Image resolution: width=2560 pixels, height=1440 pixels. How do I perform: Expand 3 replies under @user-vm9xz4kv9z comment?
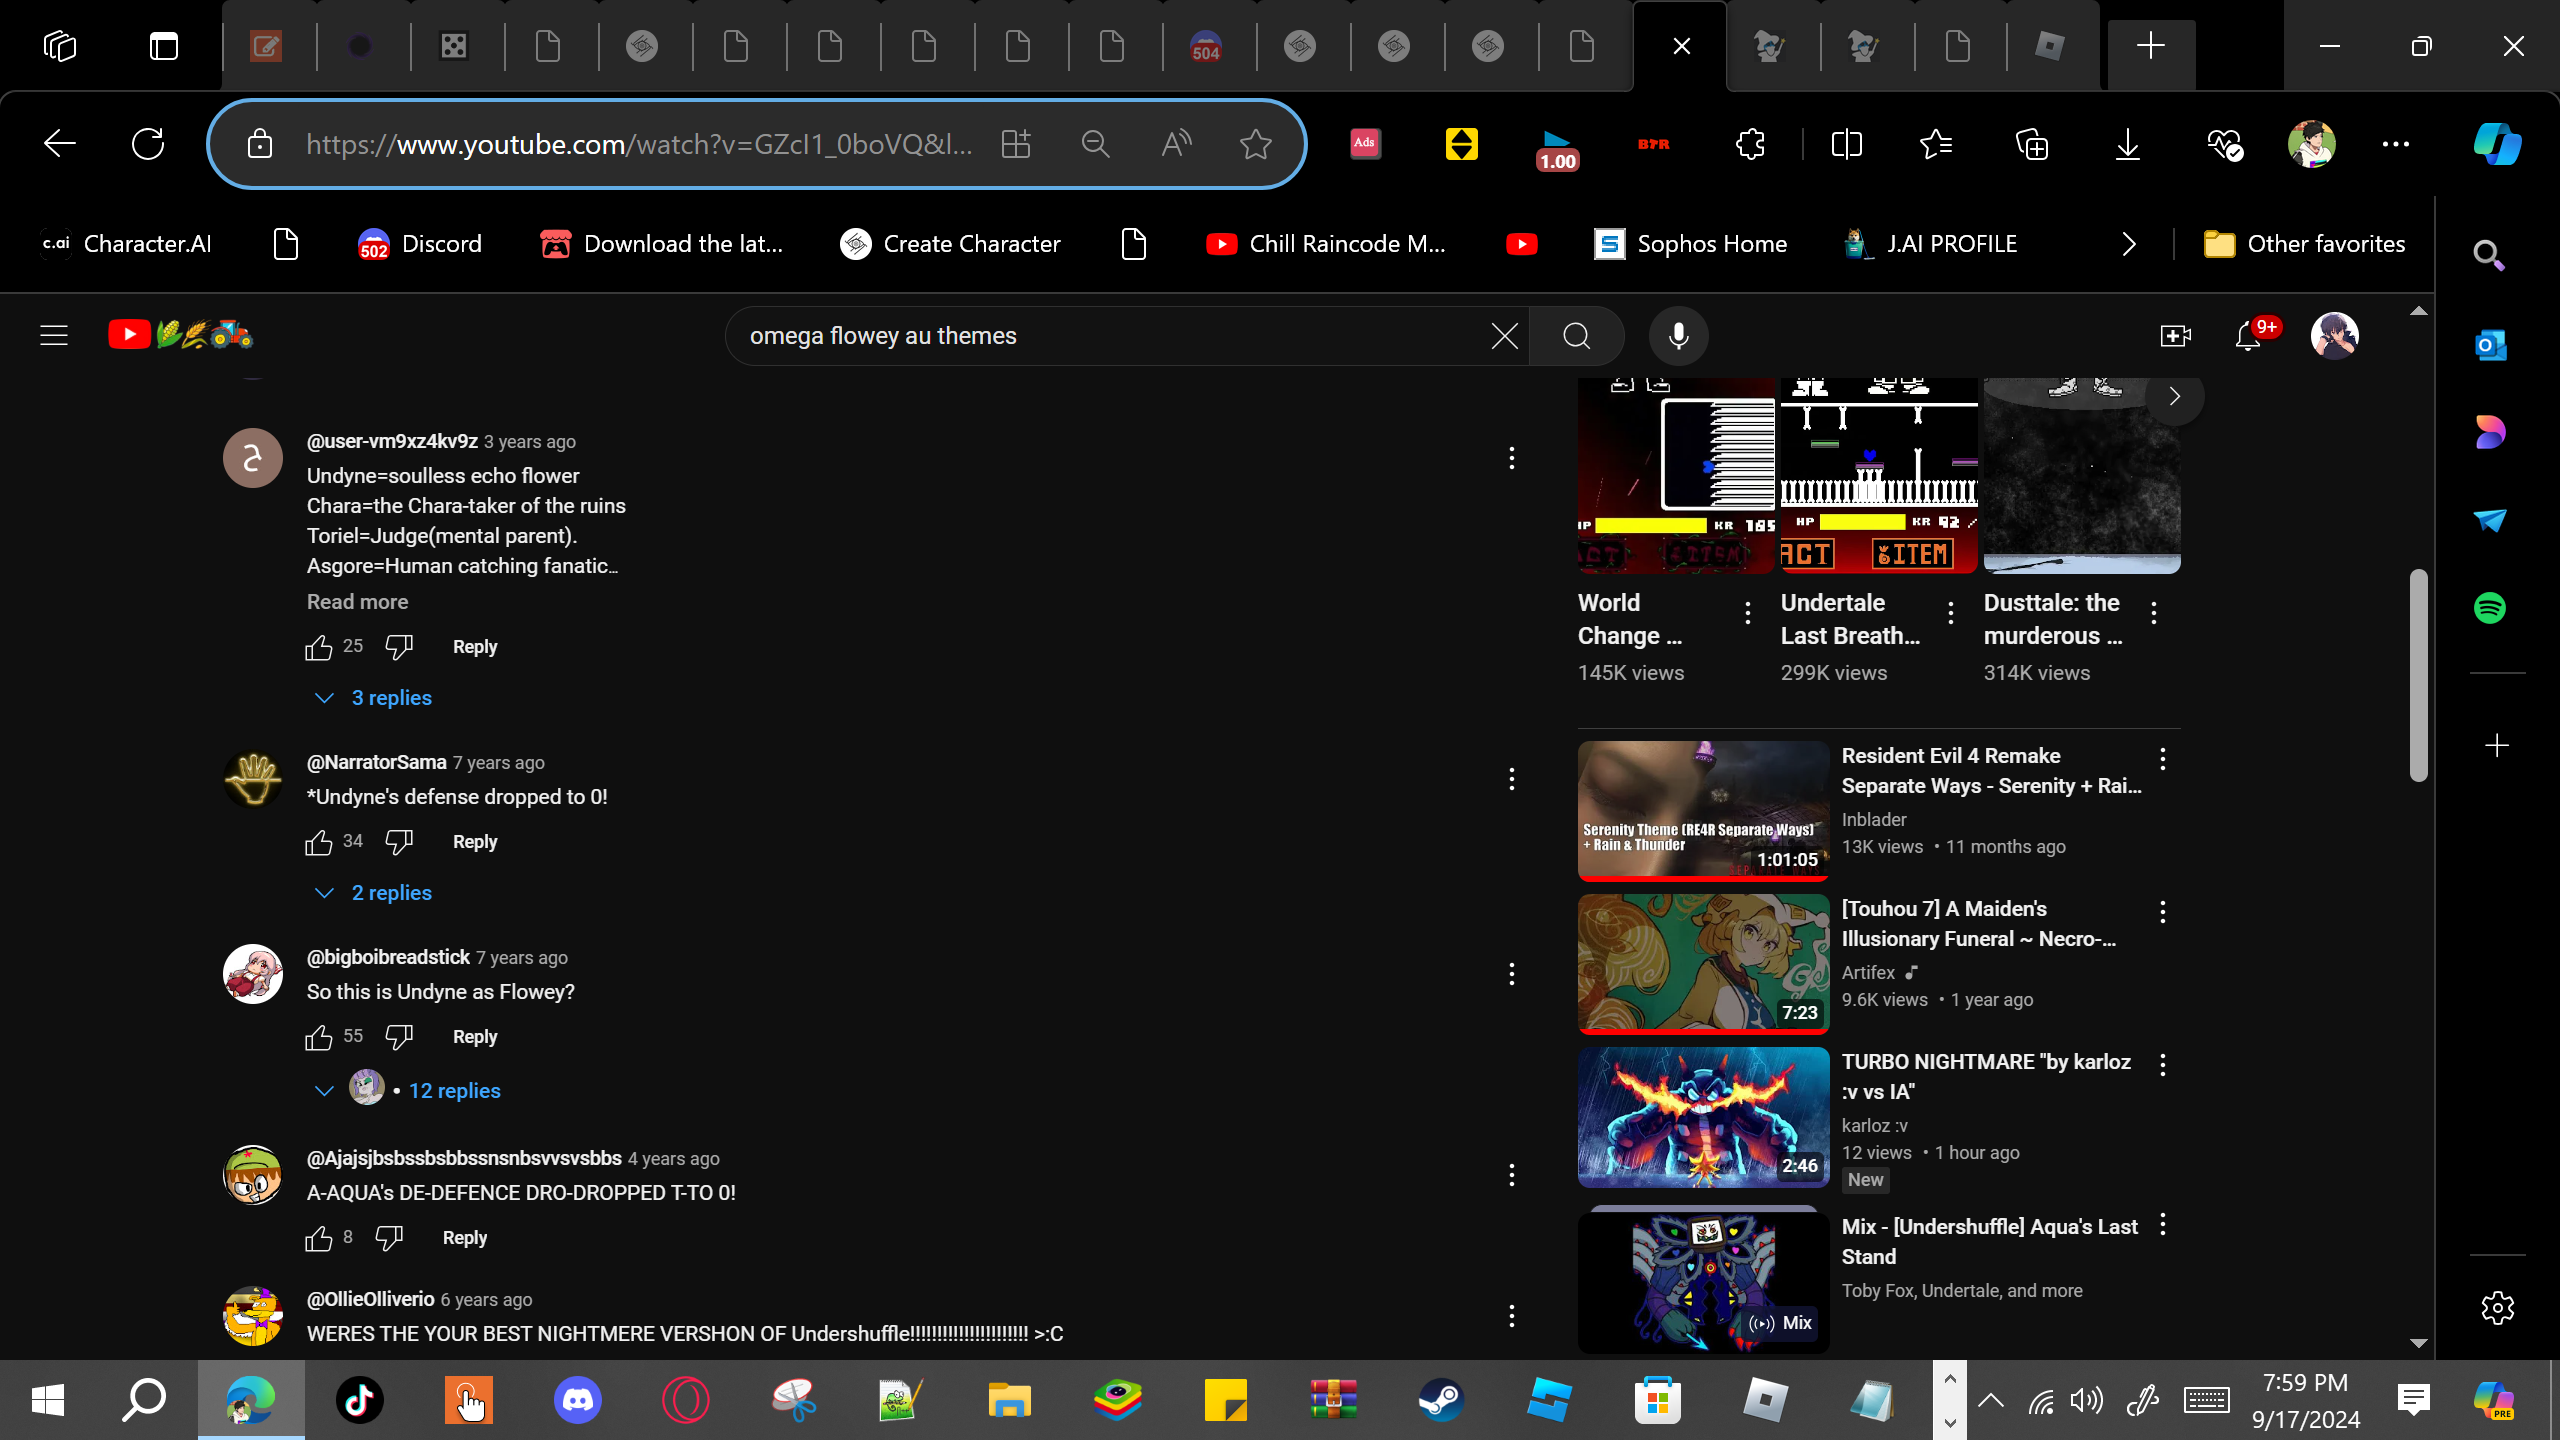[390, 698]
